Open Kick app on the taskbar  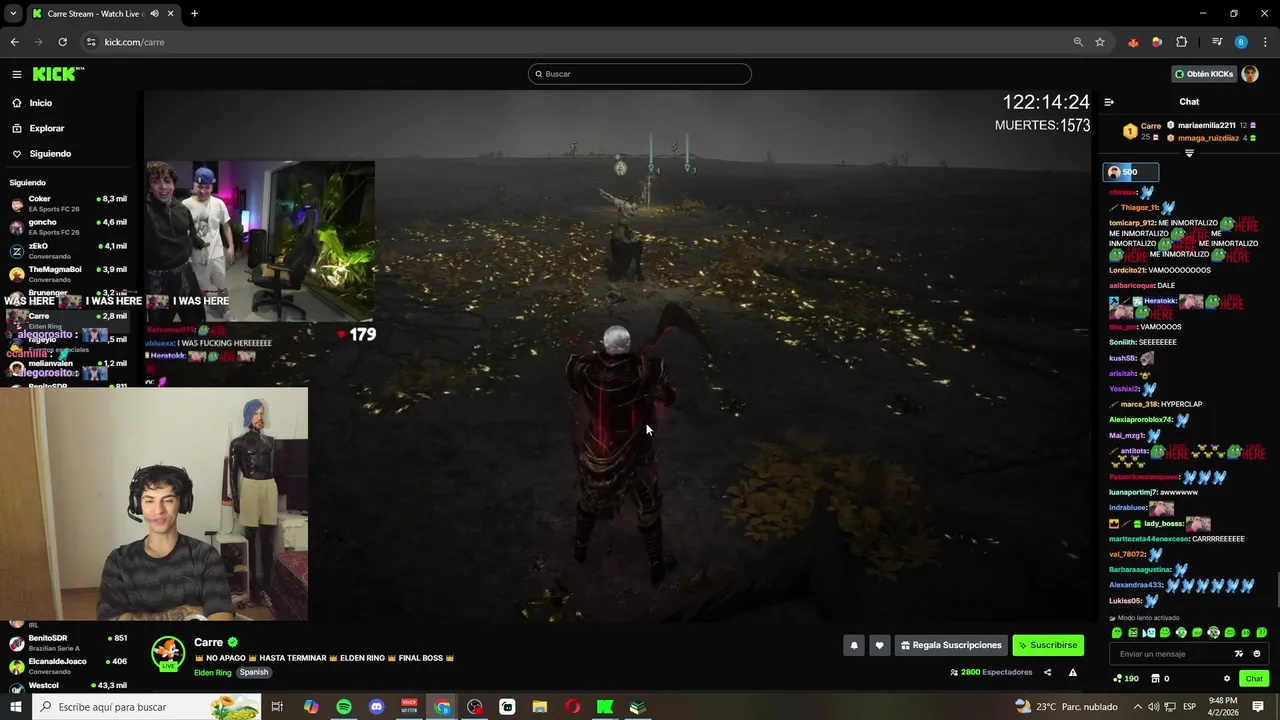[605, 707]
